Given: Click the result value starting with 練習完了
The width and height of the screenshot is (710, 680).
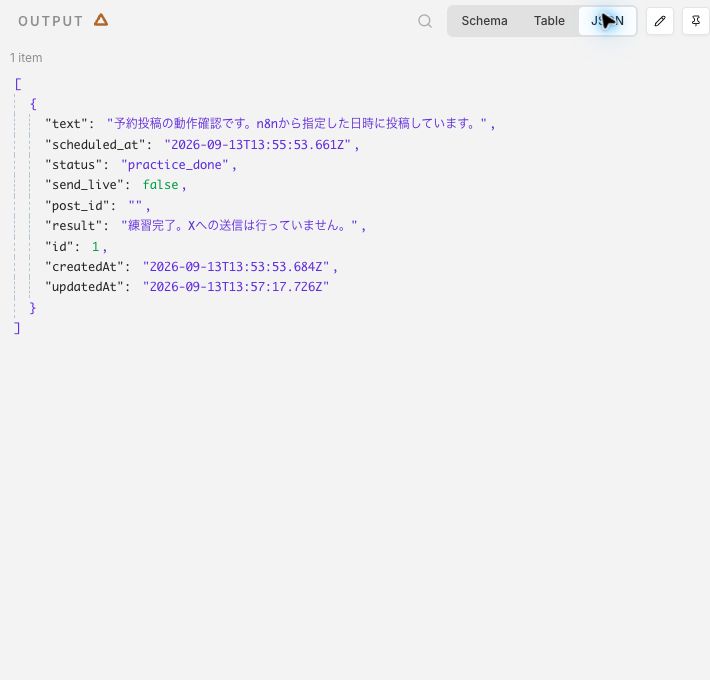Looking at the screenshot, I should (x=240, y=225).
